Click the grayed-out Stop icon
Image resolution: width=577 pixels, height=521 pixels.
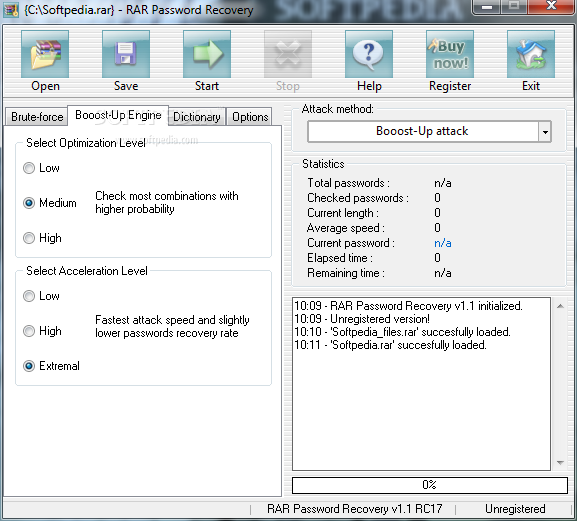pos(288,54)
